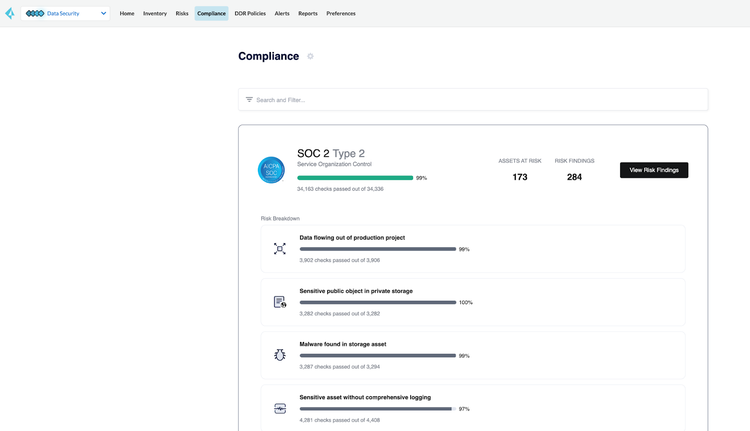
Task: Open the Reports menu item
Action: pos(308,13)
